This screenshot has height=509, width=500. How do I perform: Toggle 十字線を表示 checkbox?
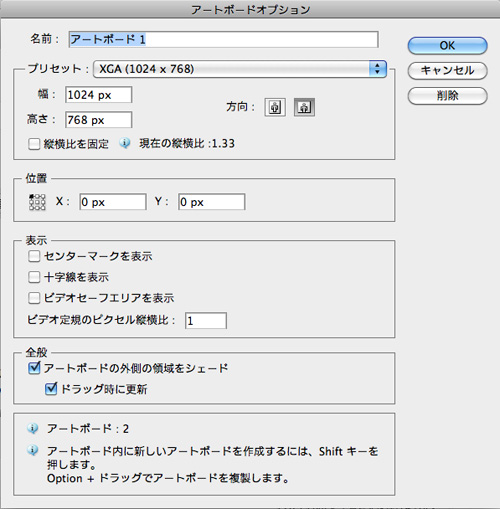coord(34,277)
